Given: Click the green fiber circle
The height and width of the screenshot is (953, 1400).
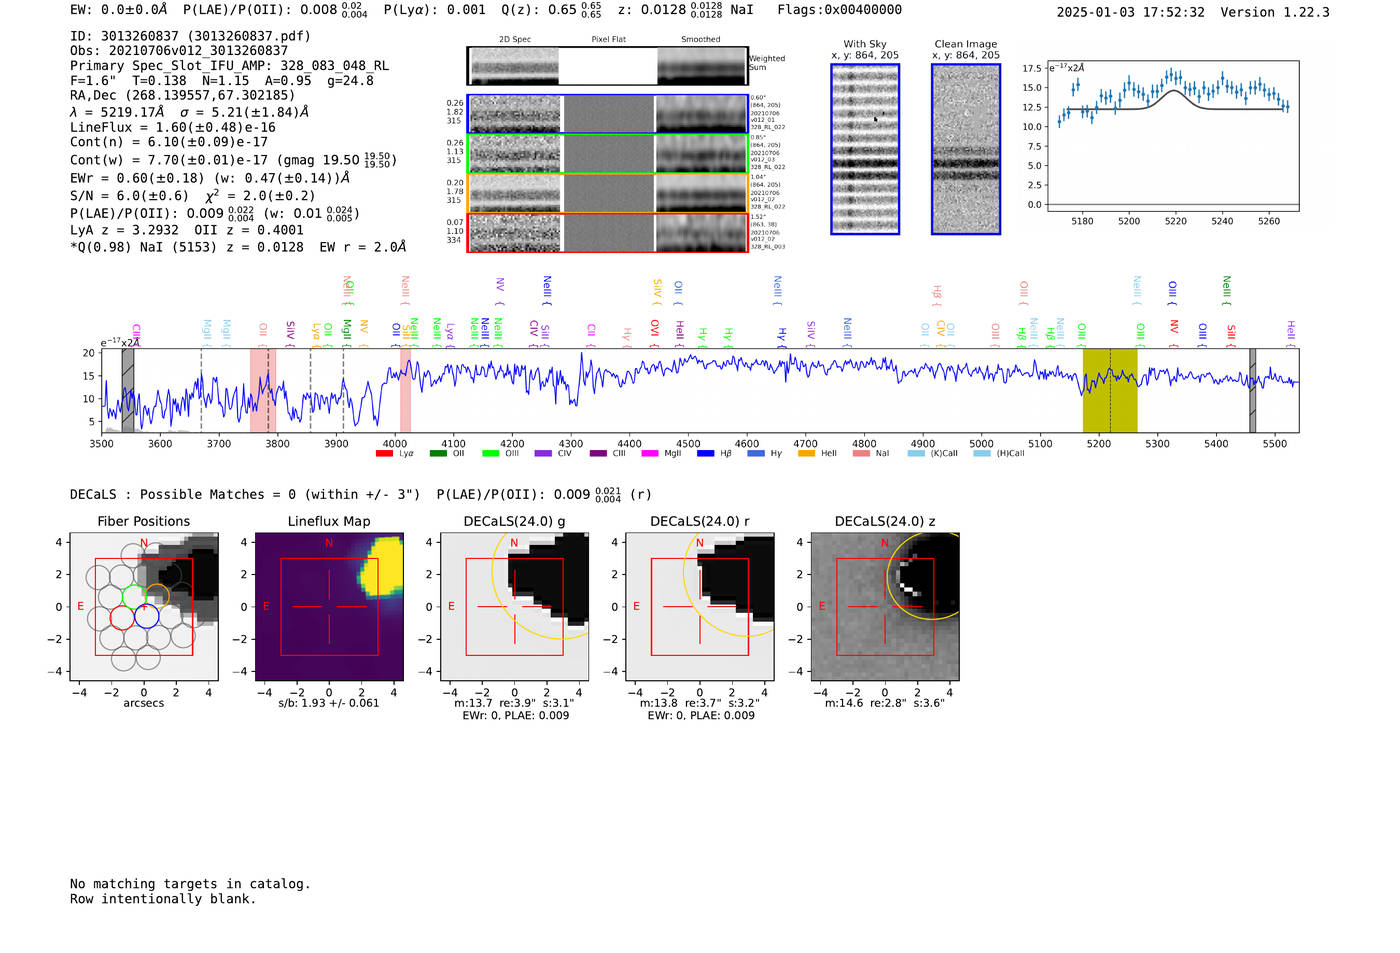Looking at the screenshot, I should [134, 597].
